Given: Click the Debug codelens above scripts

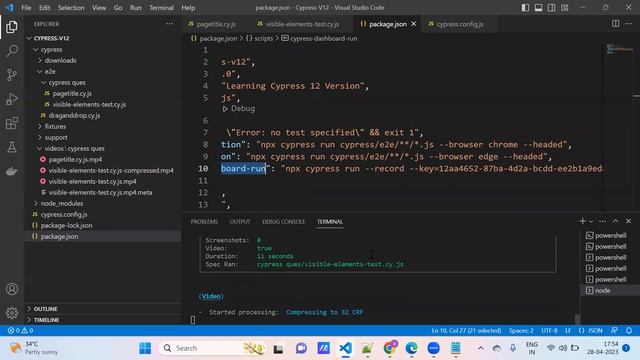Looking at the screenshot, I should [239, 109].
